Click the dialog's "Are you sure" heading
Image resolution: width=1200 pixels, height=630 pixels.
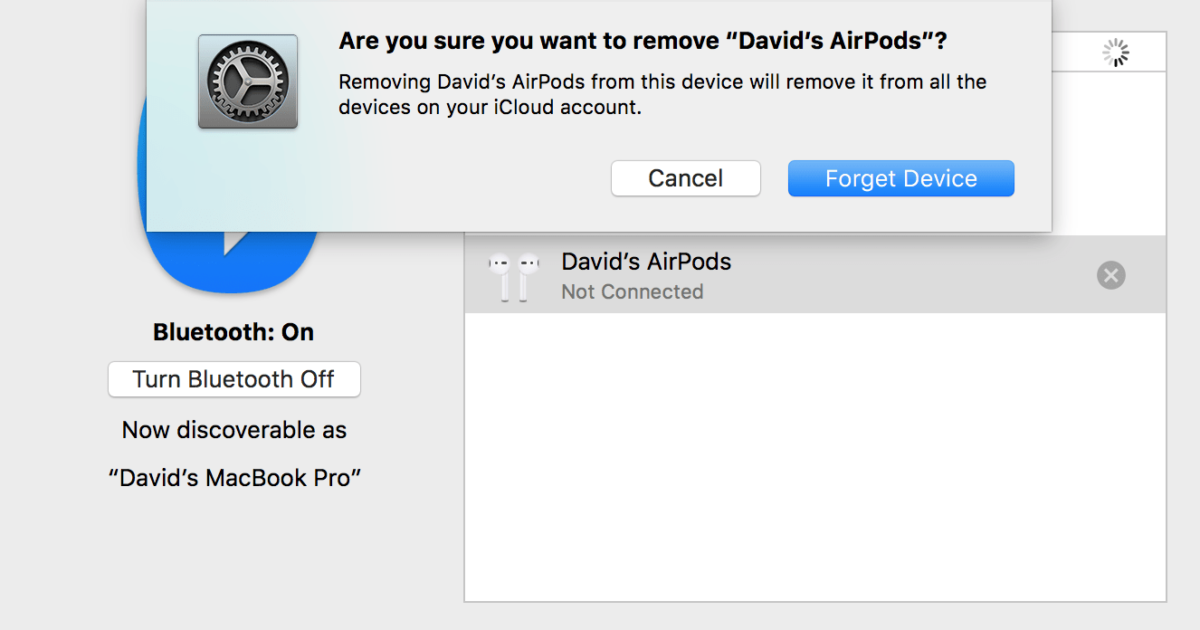click(x=643, y=42)
